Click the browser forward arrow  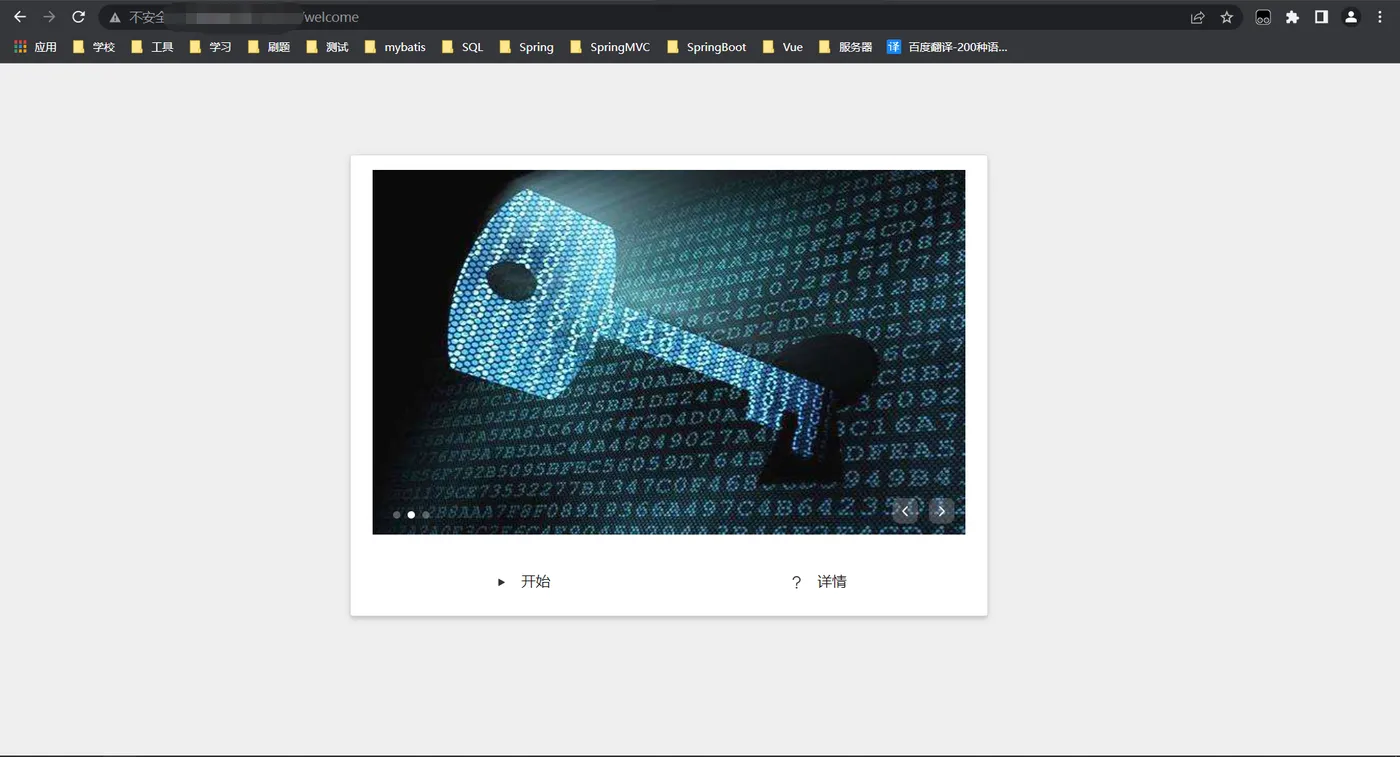(x=49, y=17)
